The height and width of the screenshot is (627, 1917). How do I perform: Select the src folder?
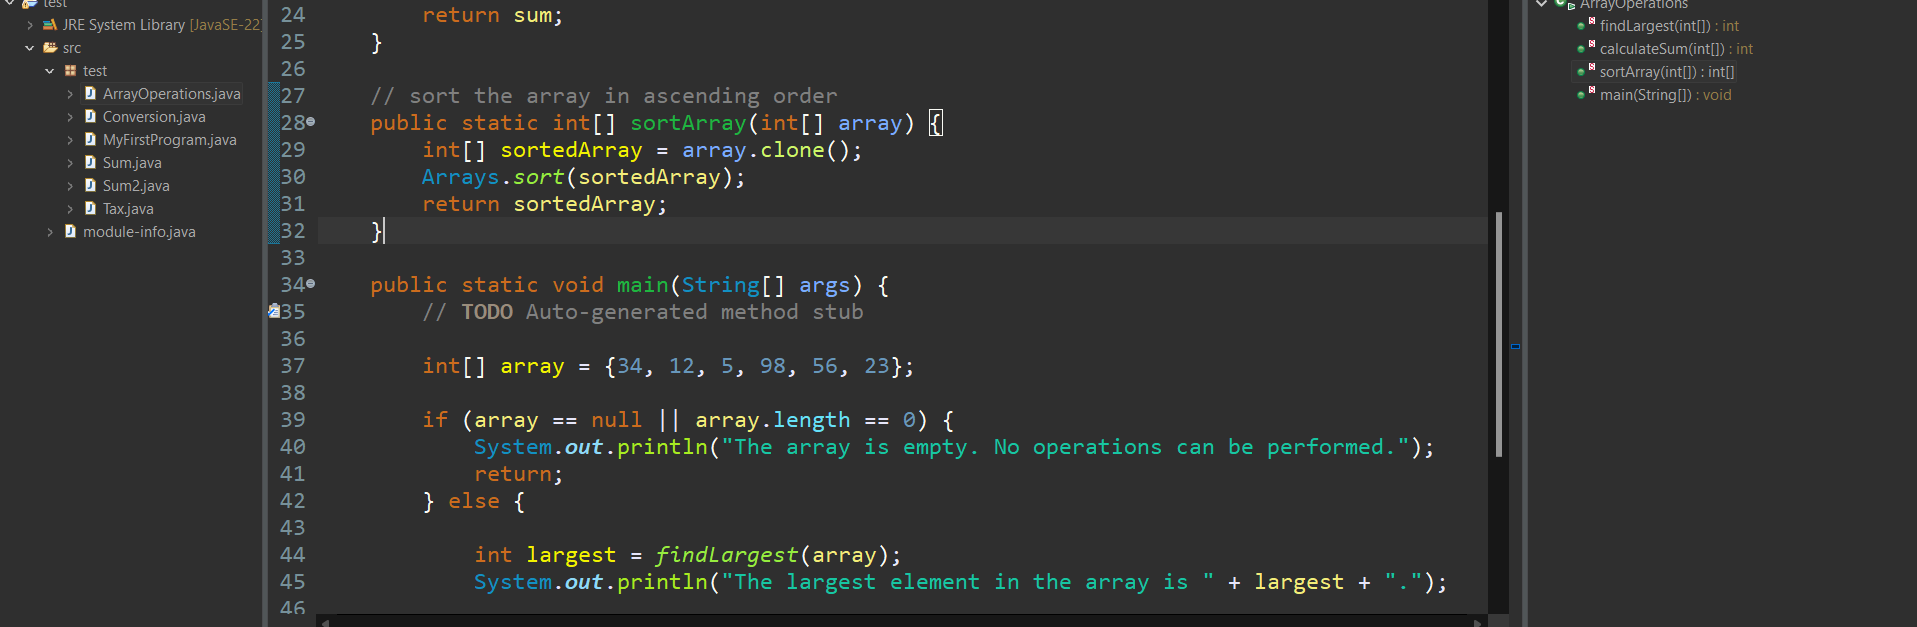tap(72, 48)
